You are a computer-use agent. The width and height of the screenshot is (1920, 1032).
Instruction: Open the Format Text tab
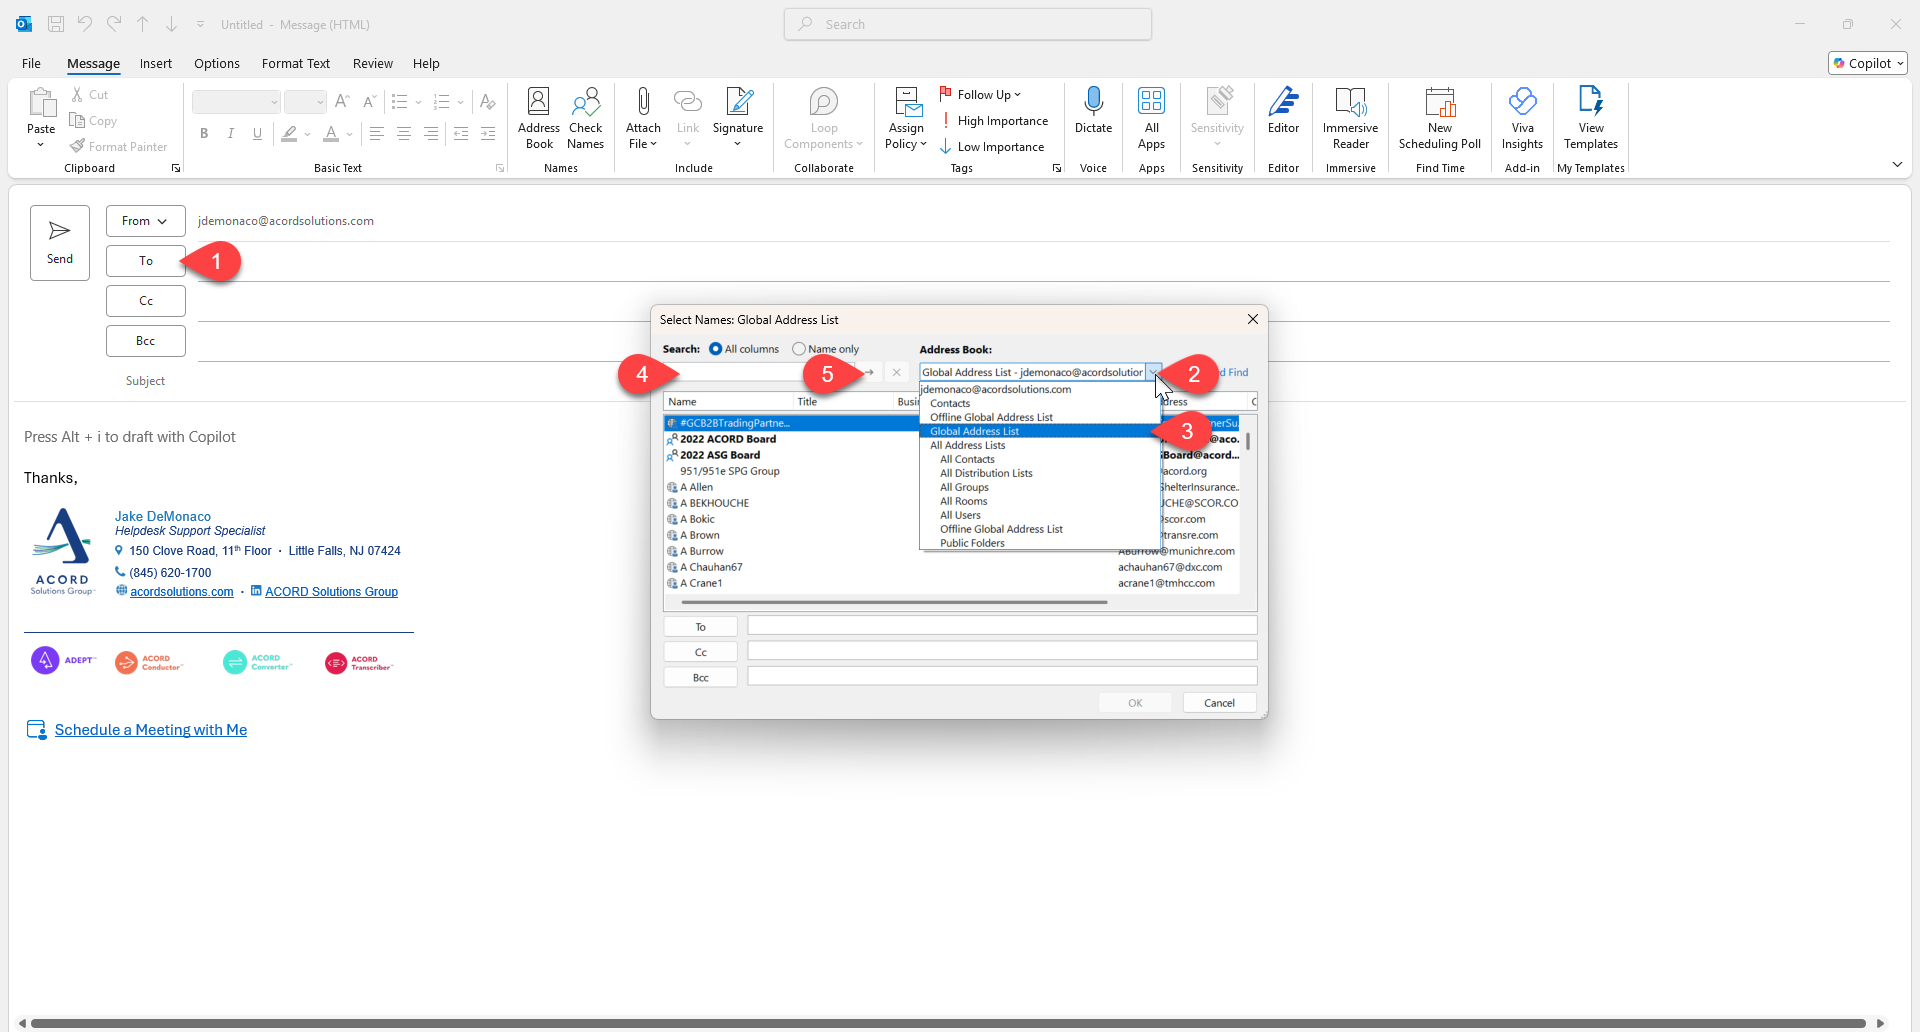(295, 63)
